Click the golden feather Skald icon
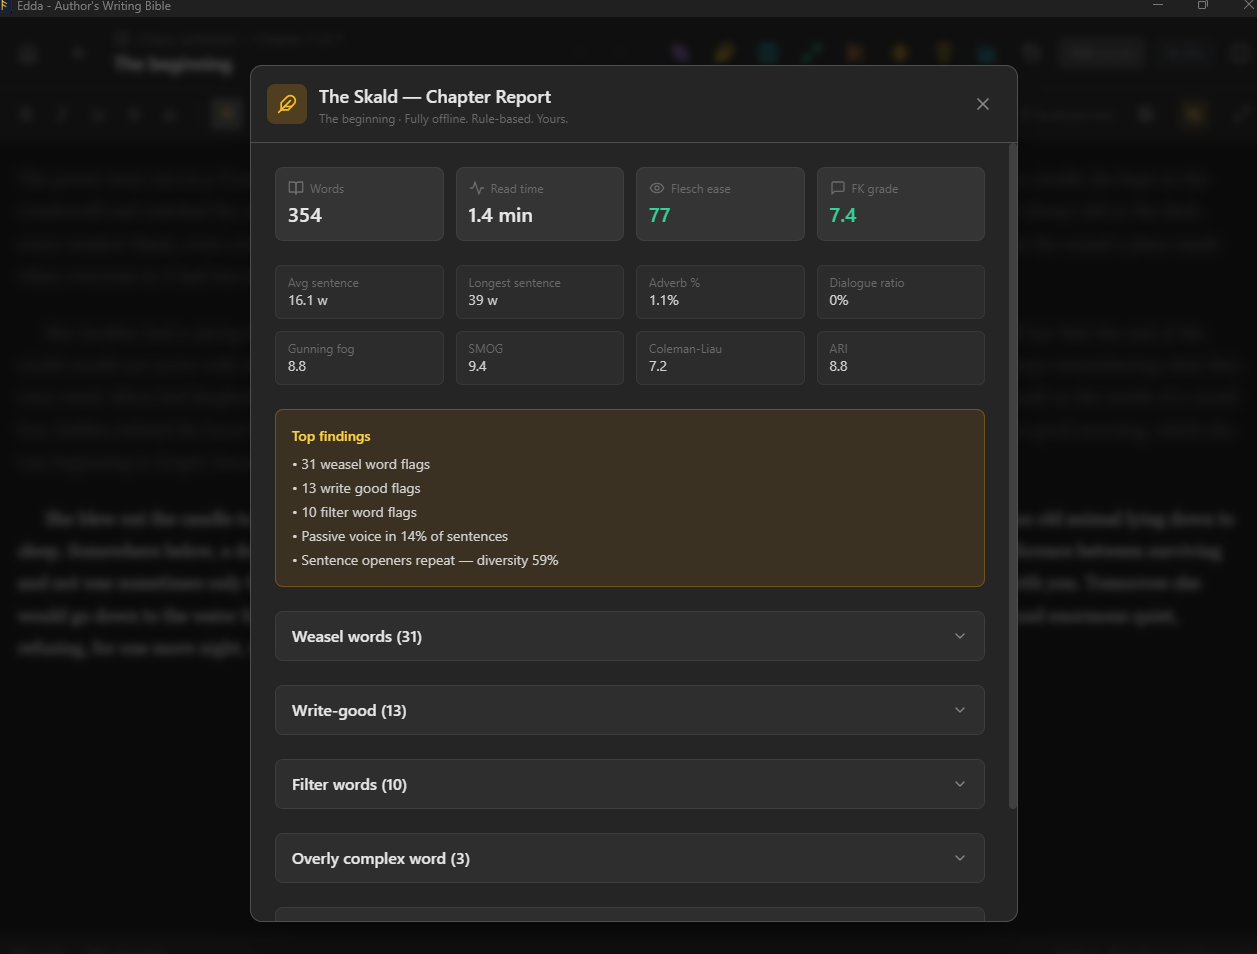 [x=287, y=104]
